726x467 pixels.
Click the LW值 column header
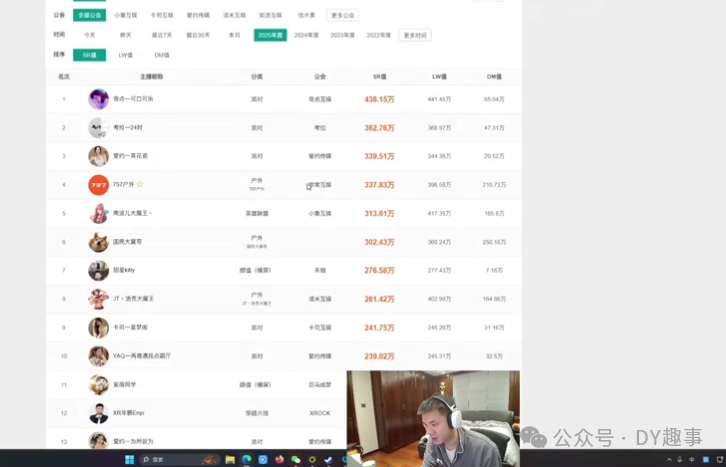tap(439, 76)
